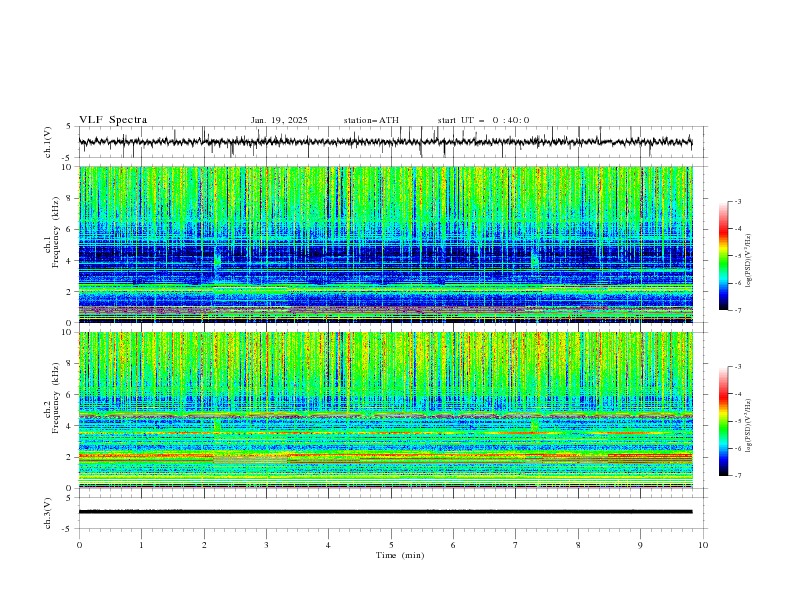Click the '6' kHz tick of ch.2 spectrogram
This screenshot has width=792, height=612.
[x=70, y=395]
